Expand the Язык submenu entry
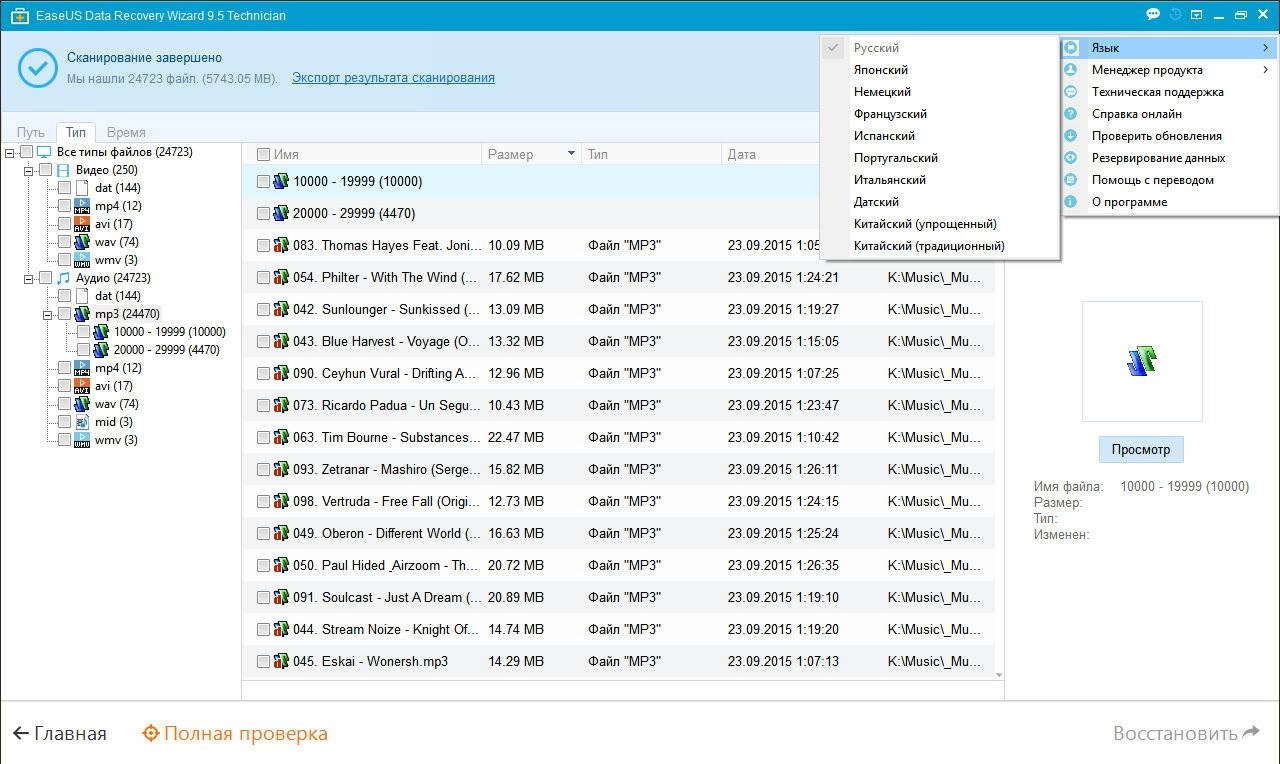The height and width of the screenshot is (764, 1280). 1169,48
